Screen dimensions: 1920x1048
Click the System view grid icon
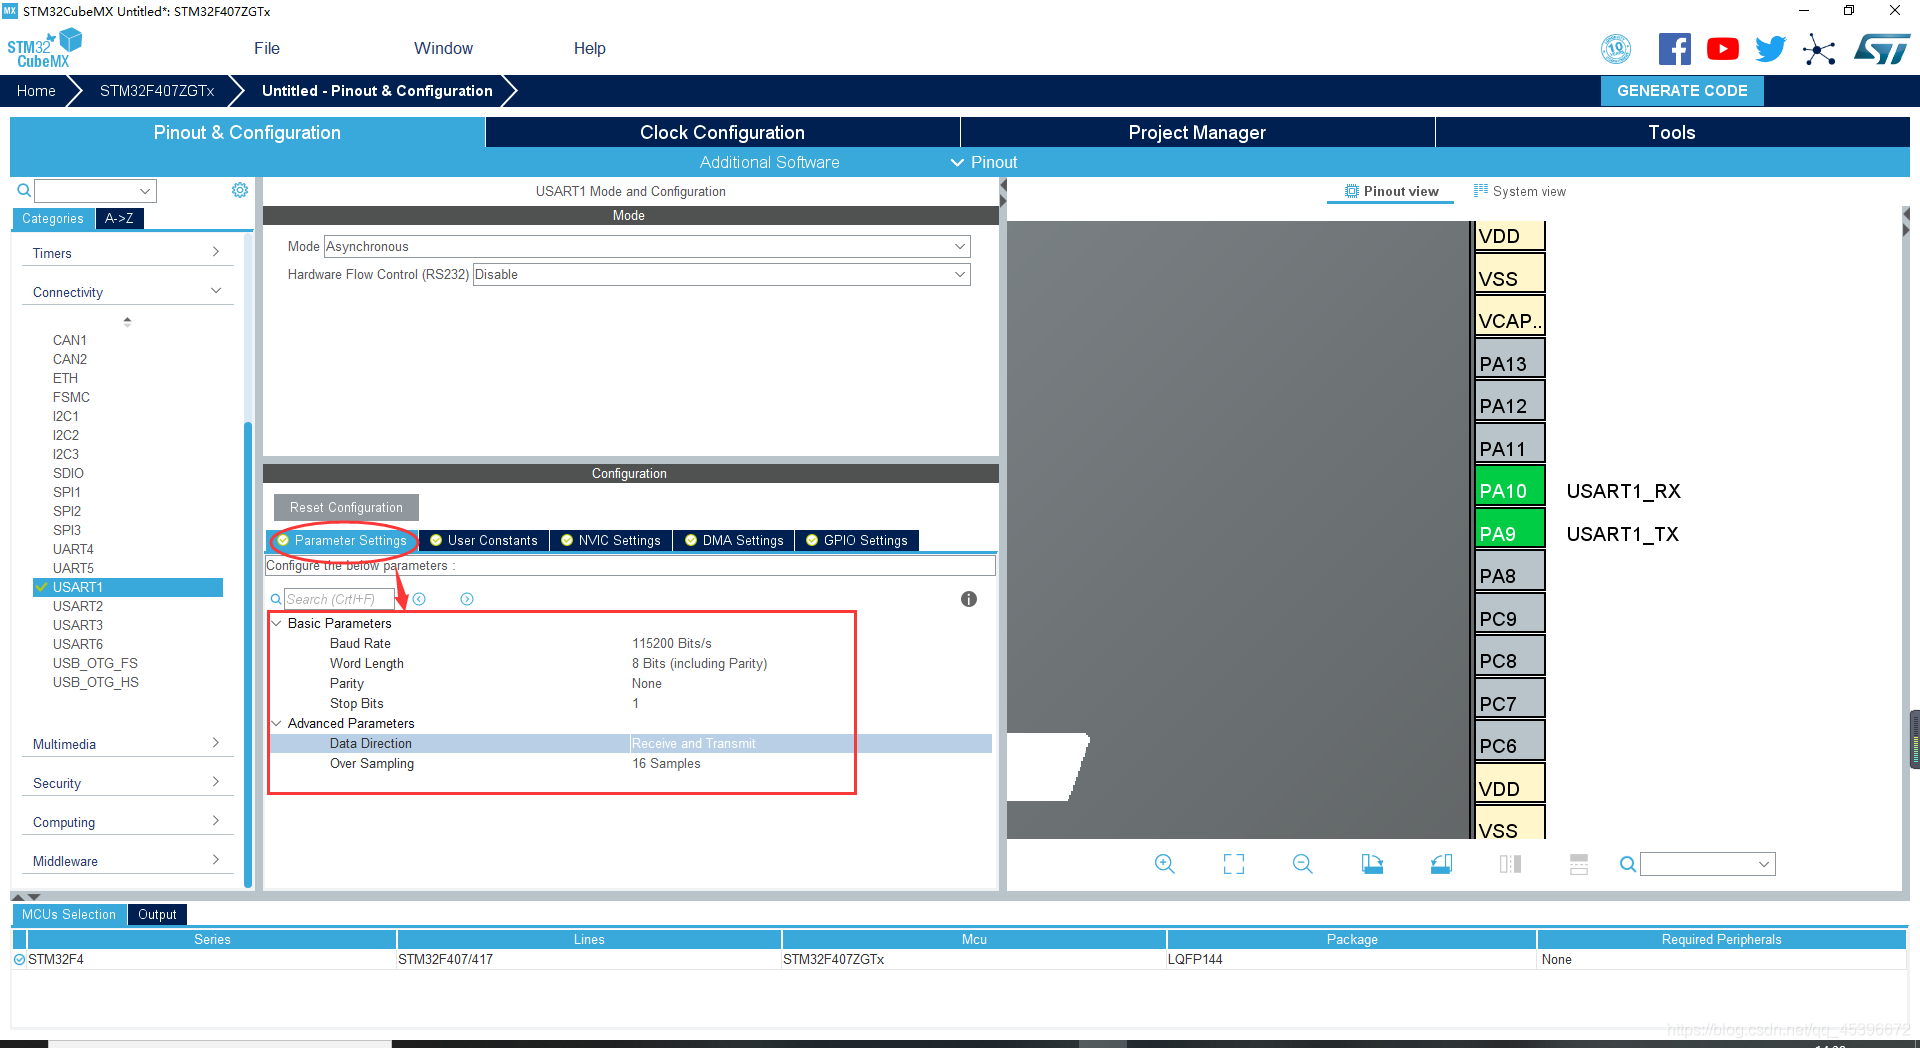point(1481,190)
